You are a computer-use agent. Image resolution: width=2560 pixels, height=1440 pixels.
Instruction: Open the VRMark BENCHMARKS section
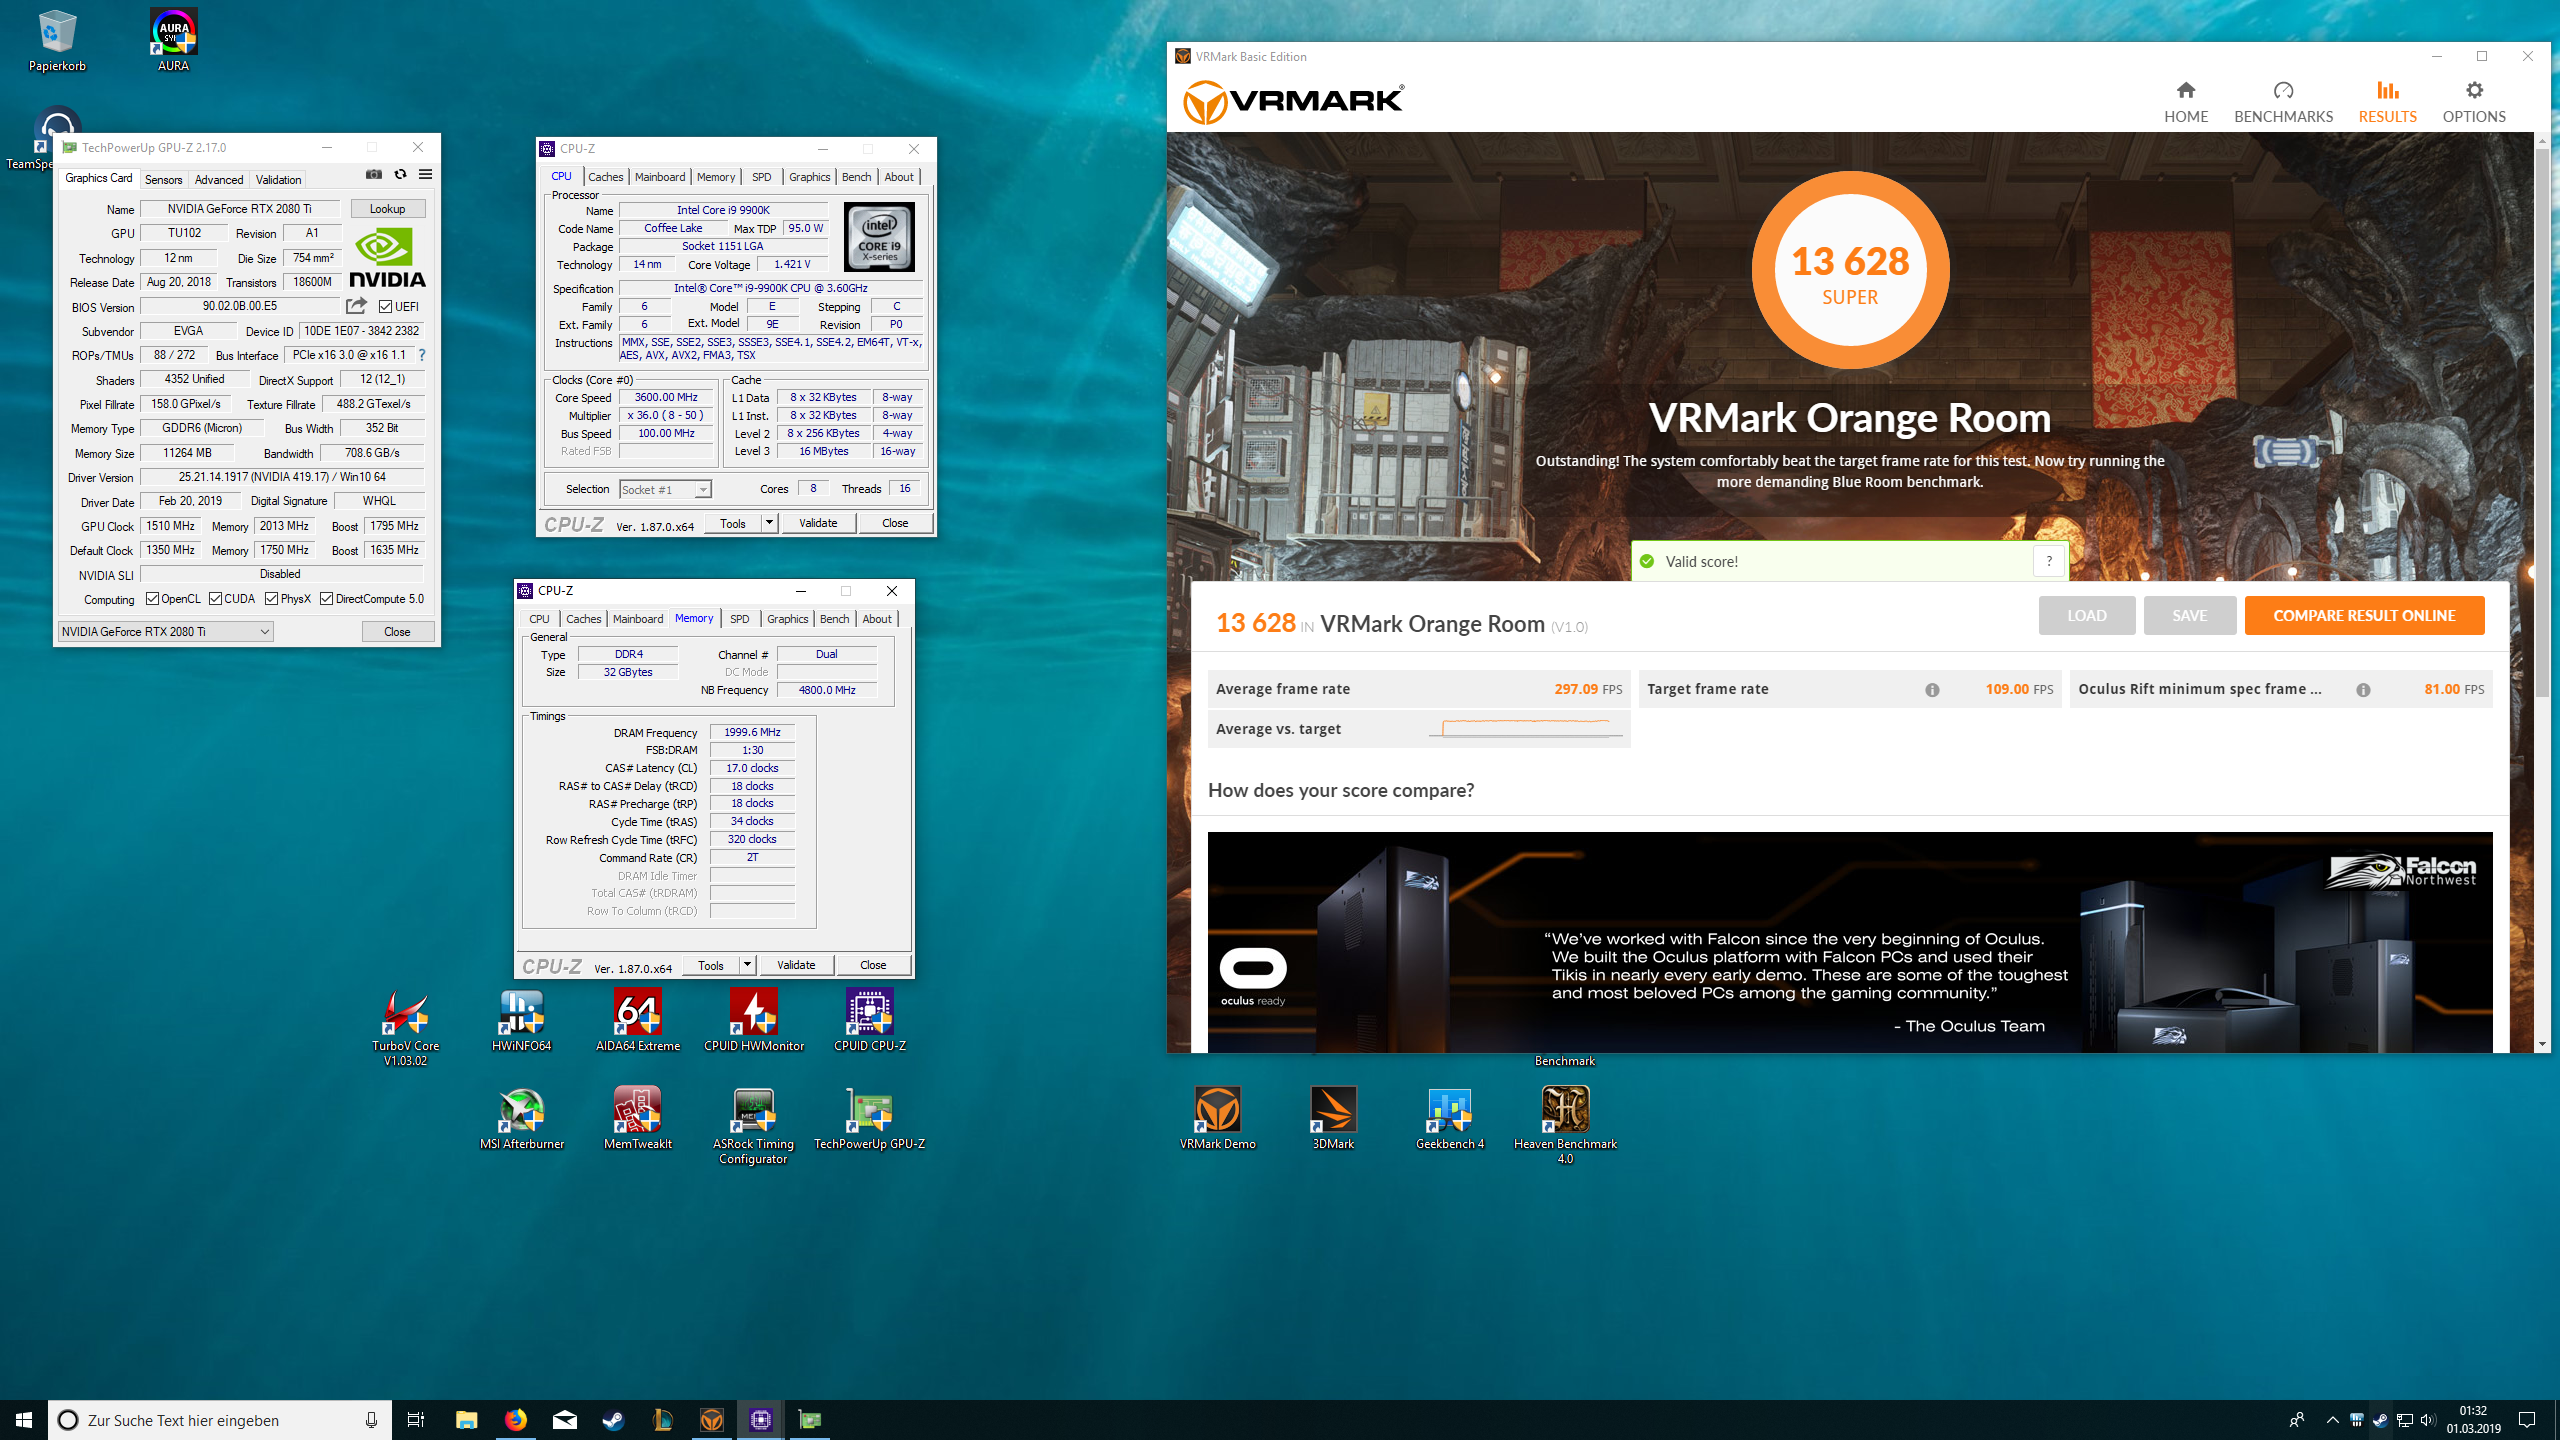(2283, 102)
